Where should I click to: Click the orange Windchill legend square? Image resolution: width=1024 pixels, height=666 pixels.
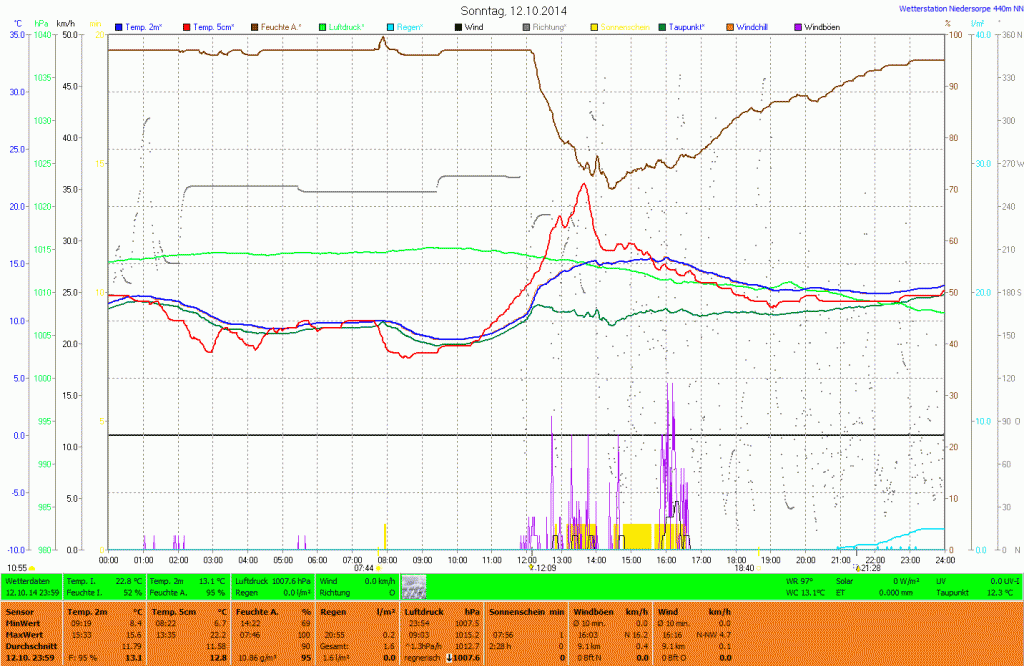pyautogui.click(x=730, y=26)
